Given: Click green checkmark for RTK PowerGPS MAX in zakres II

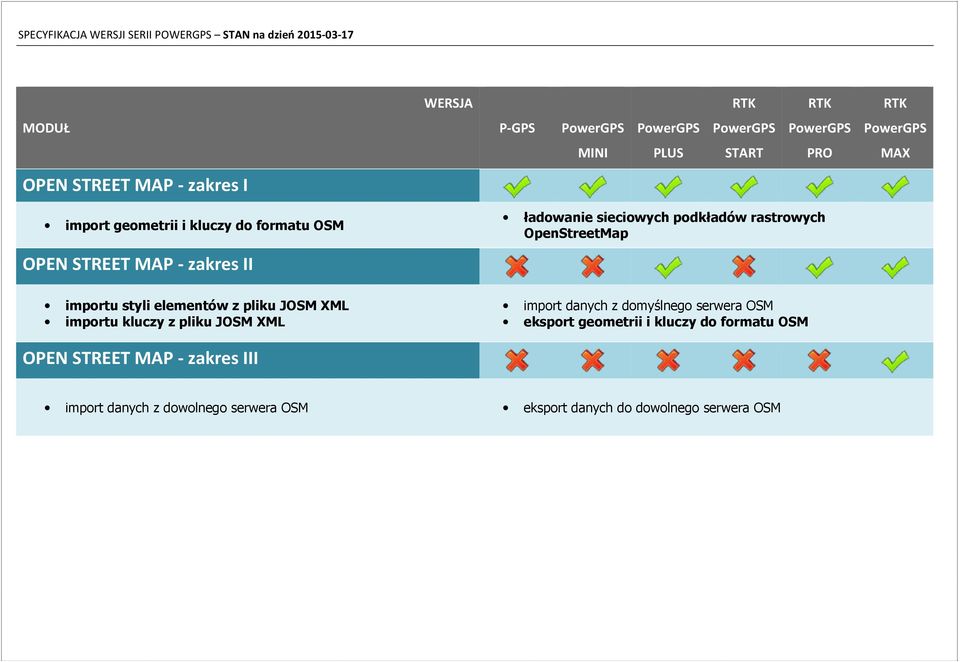Looking at the screenshot, I should pyautogui.click(x=895, y=267).
